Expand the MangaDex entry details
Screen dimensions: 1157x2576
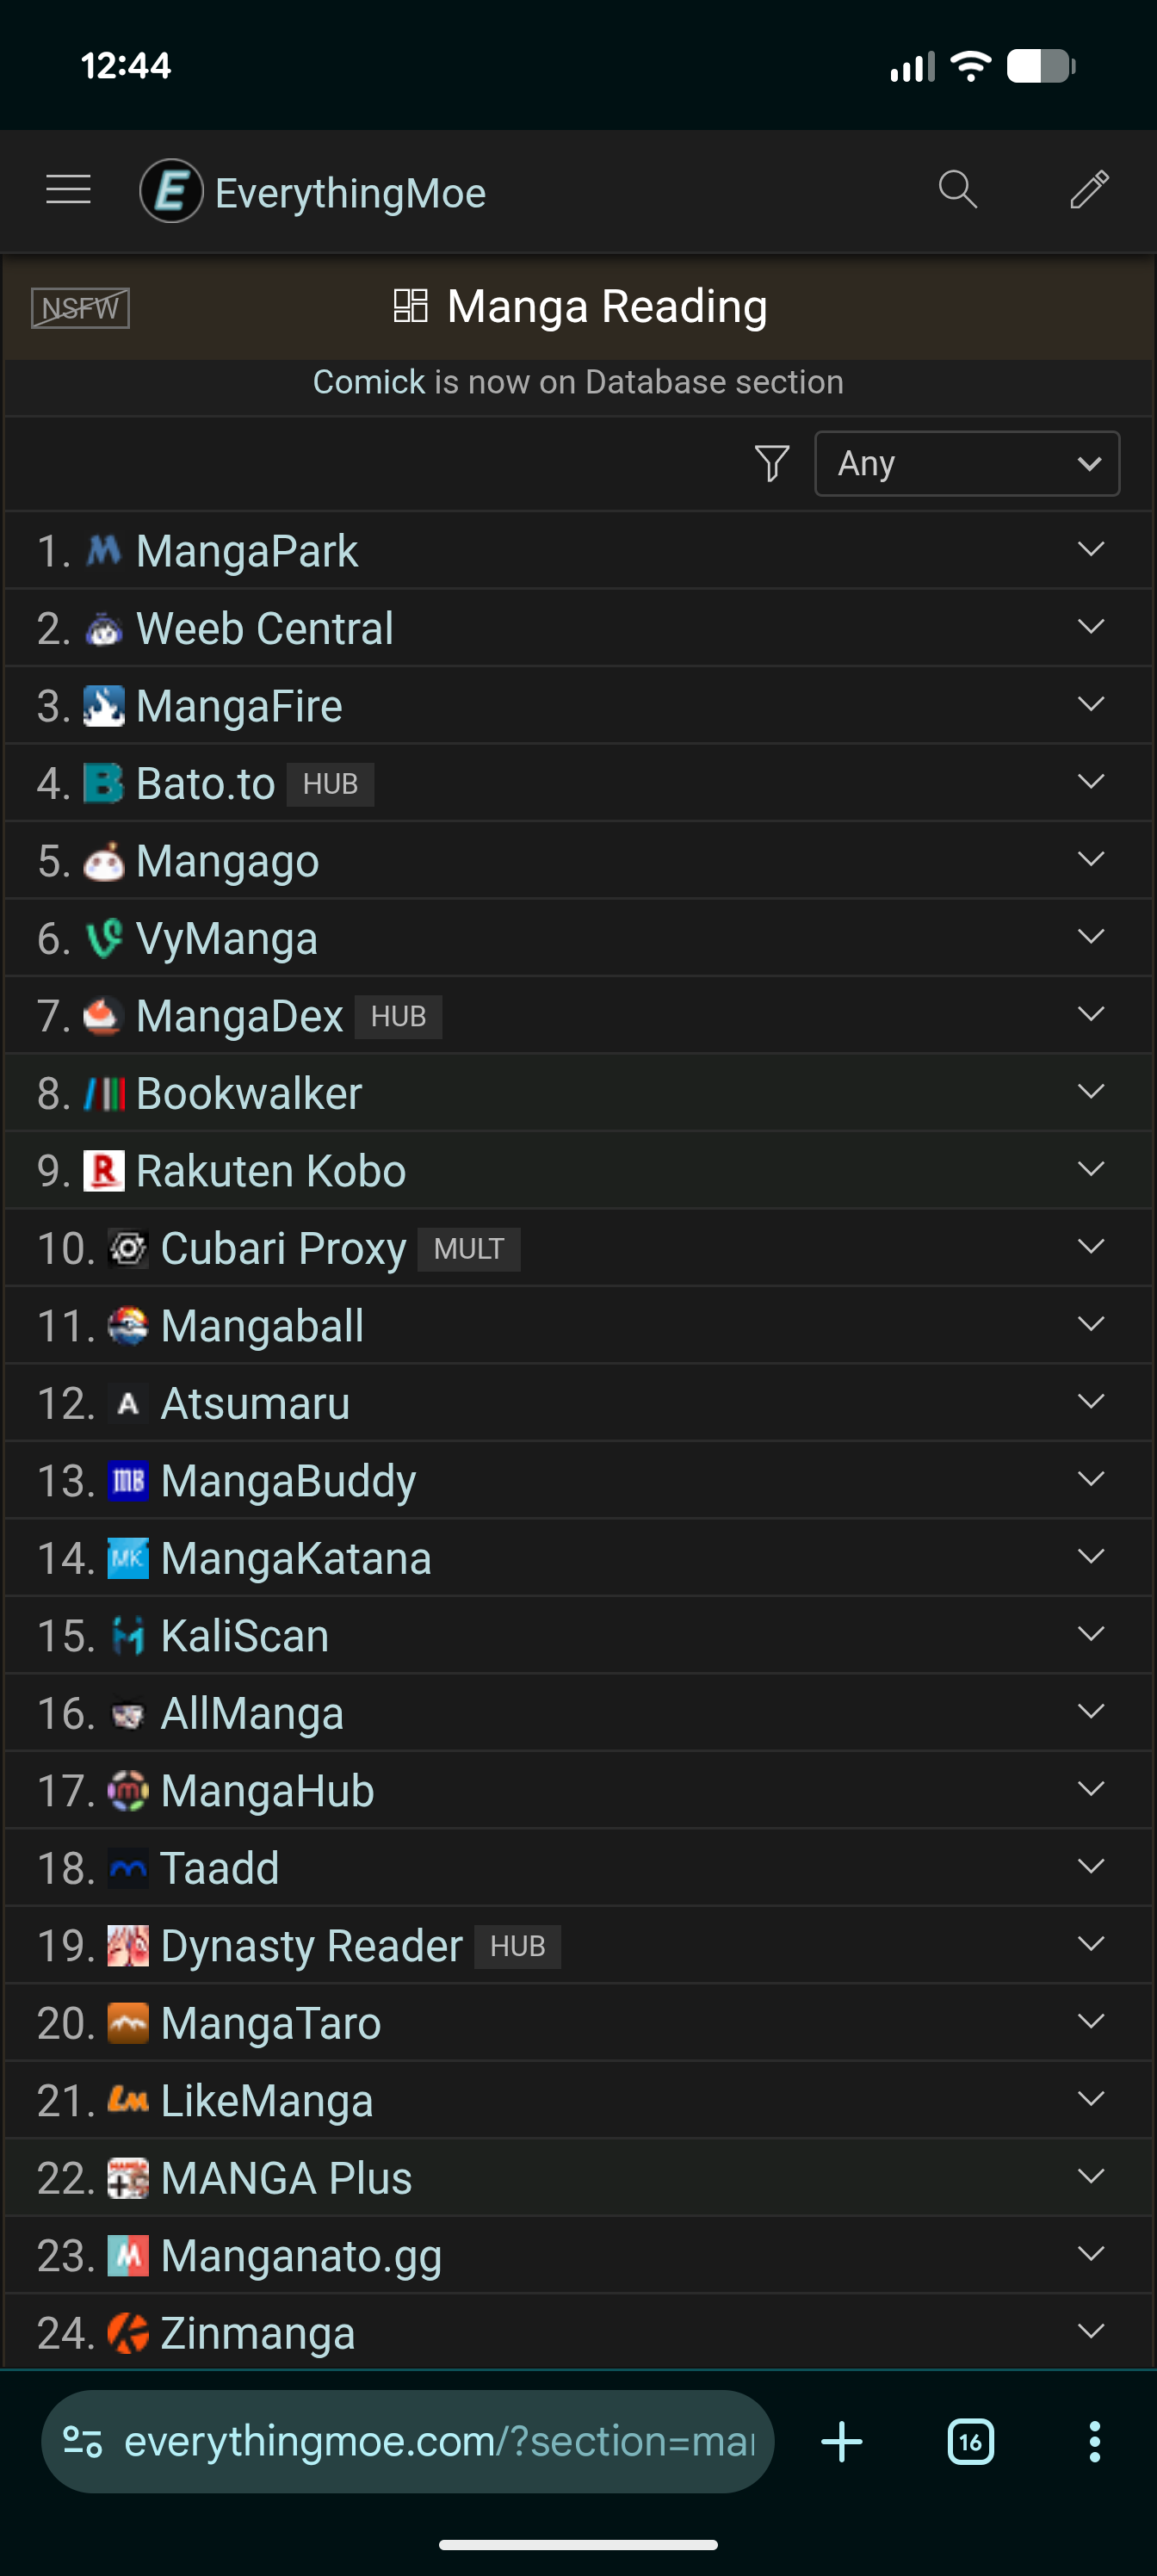[1090, 1015]
